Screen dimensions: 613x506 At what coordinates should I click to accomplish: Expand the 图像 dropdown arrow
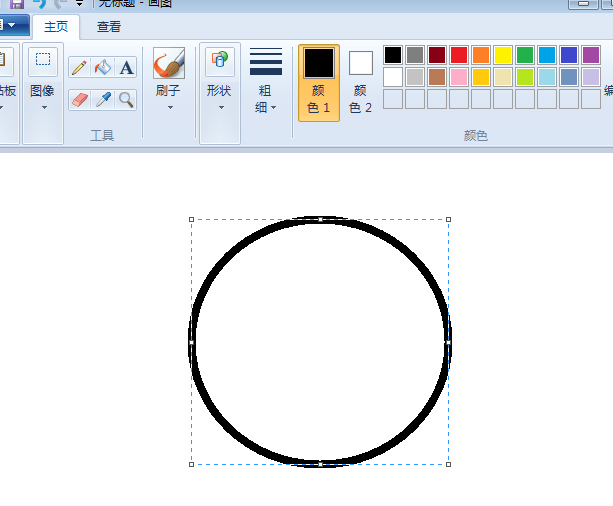click(44, 107)
